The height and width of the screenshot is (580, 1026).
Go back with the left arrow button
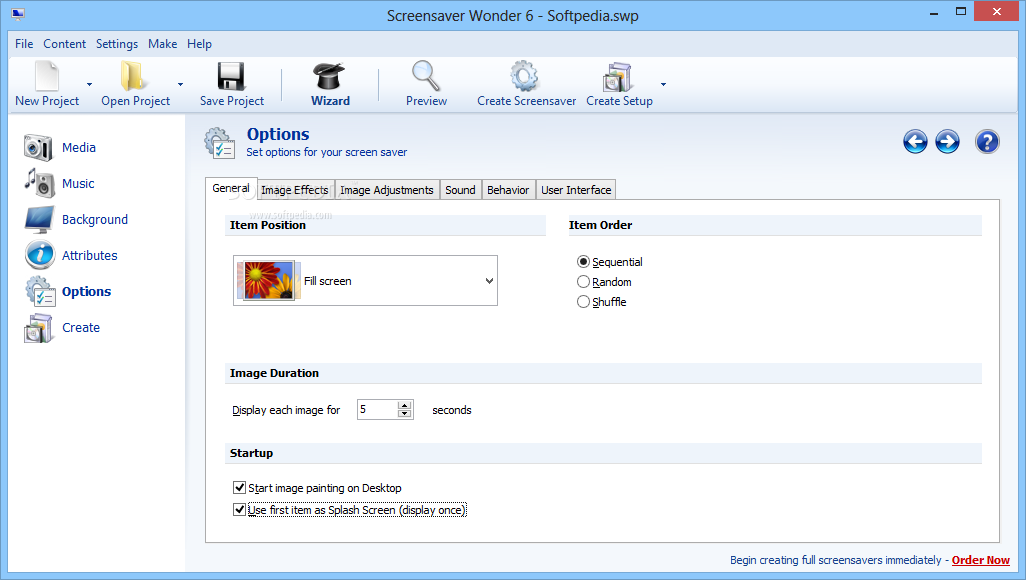pyautogui.click(x=915, y=141)
